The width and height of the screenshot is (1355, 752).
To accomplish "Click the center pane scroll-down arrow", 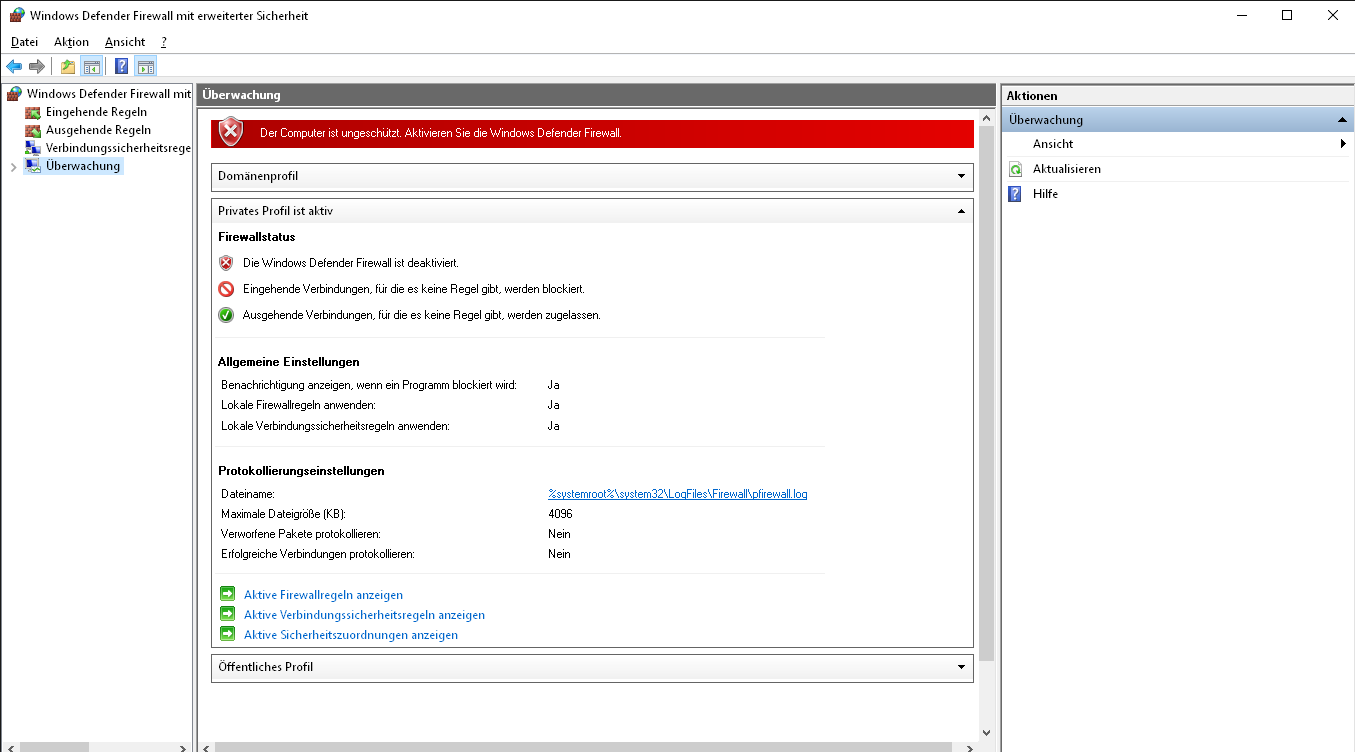I will tap(987, 732).
